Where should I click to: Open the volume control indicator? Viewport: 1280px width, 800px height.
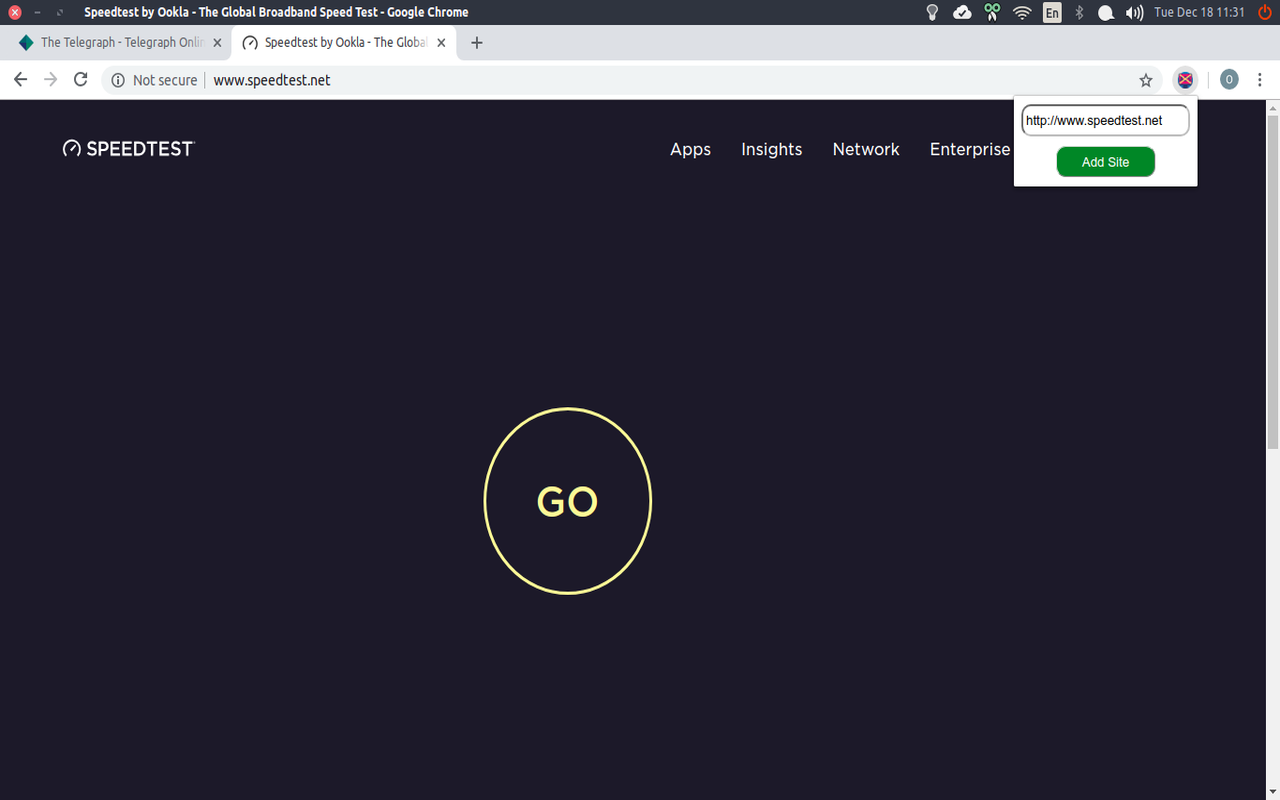pos(1134,12)
